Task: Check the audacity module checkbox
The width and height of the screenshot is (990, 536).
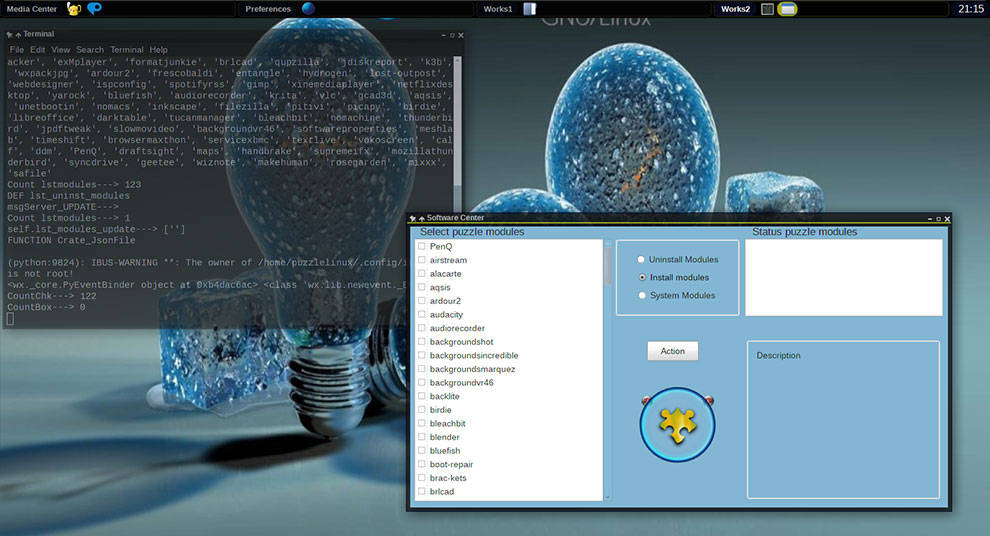Action: pos(422,314)
